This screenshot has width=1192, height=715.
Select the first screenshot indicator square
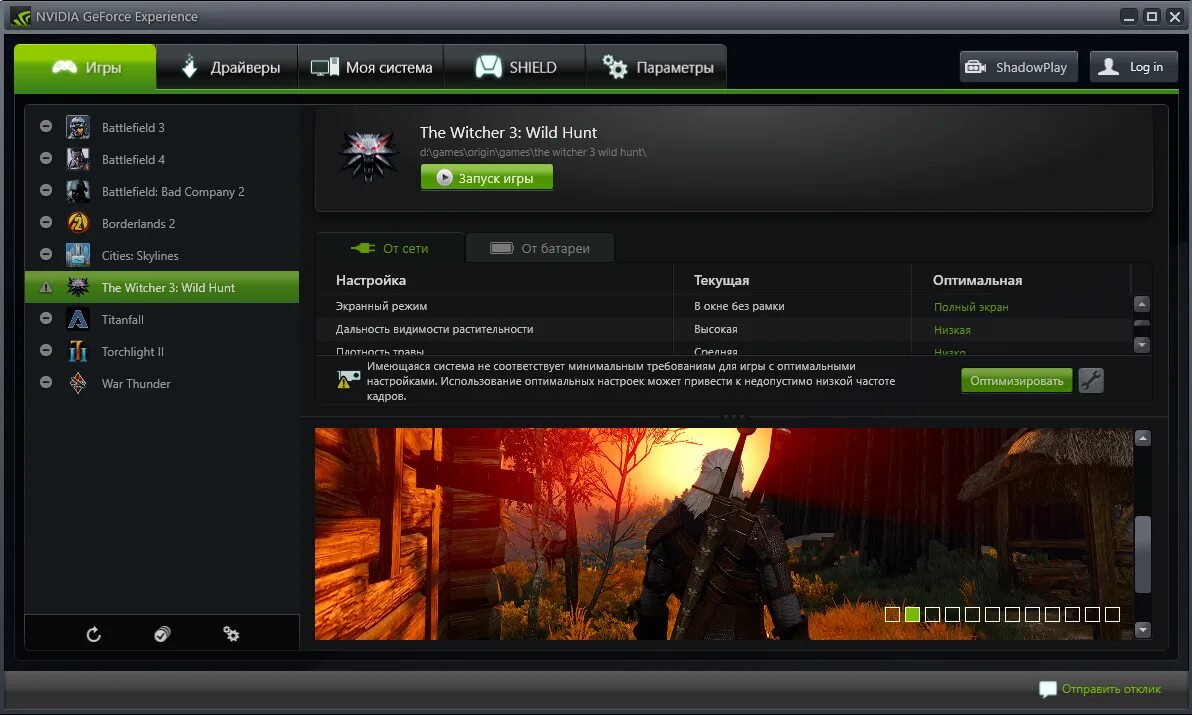(x=892, y=614)
